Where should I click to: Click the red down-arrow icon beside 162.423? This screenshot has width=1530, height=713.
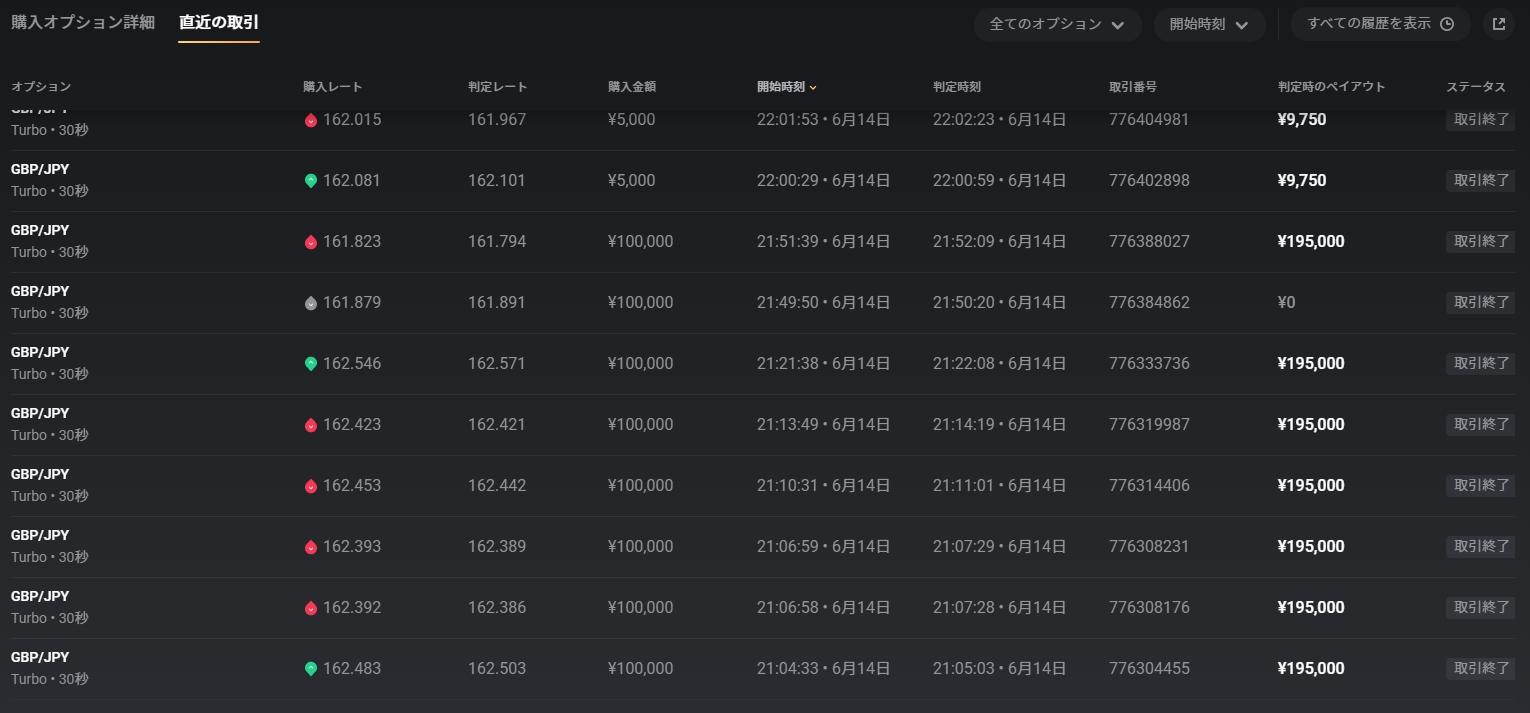(x=311, y=425)
